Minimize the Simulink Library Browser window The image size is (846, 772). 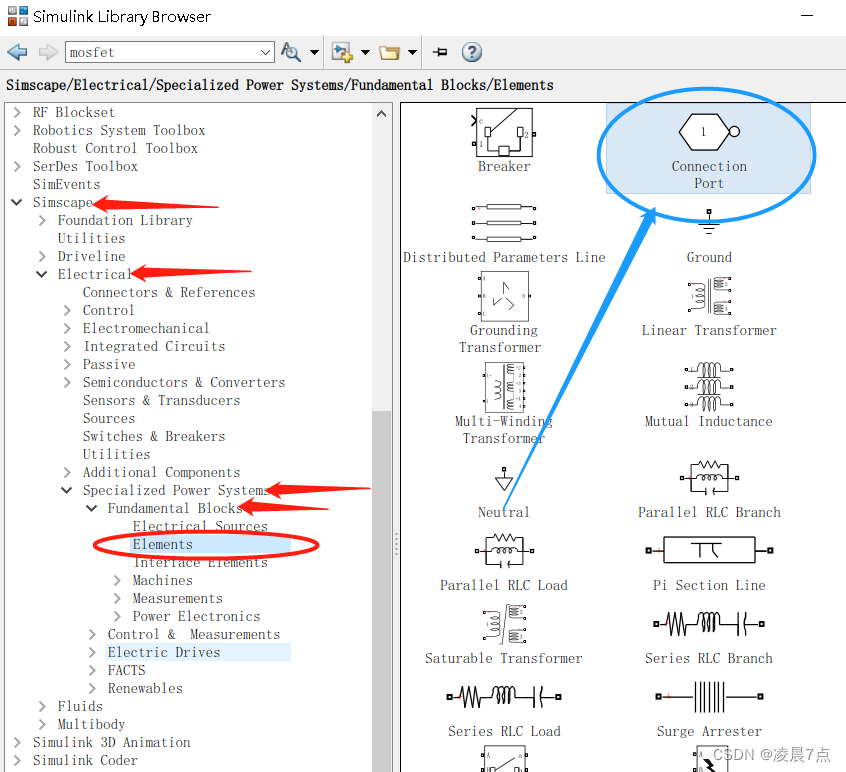coord(807,16)
